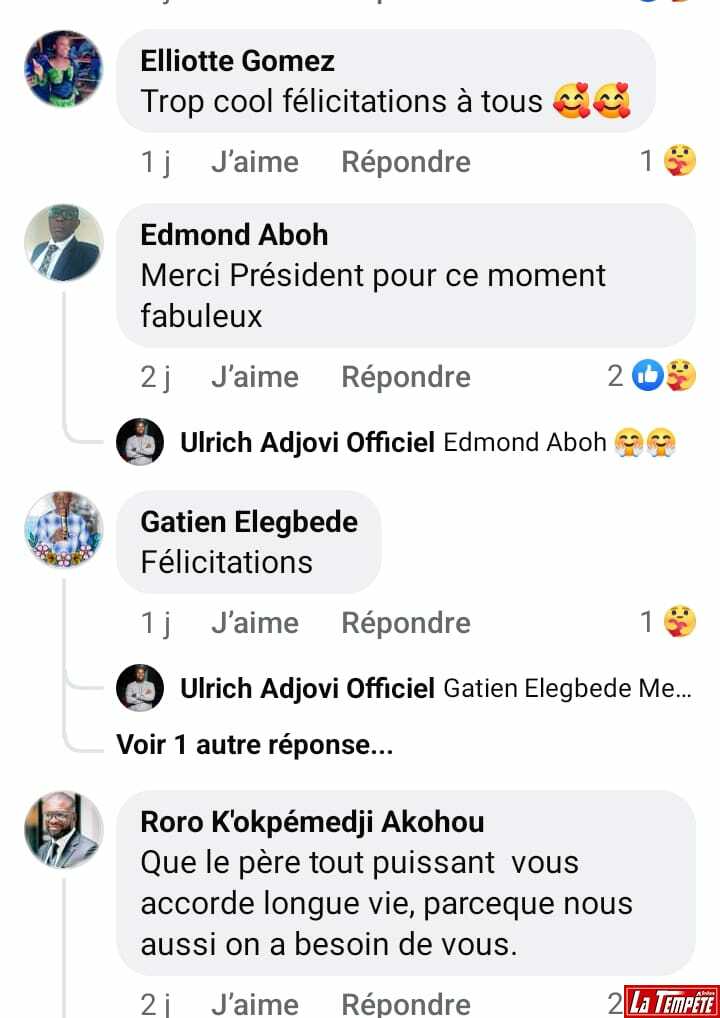The width and height of the screenshot is (720, 1018).
Task: View care reaction on Elliotte Gomez's comment
Action: pos(680,161)
